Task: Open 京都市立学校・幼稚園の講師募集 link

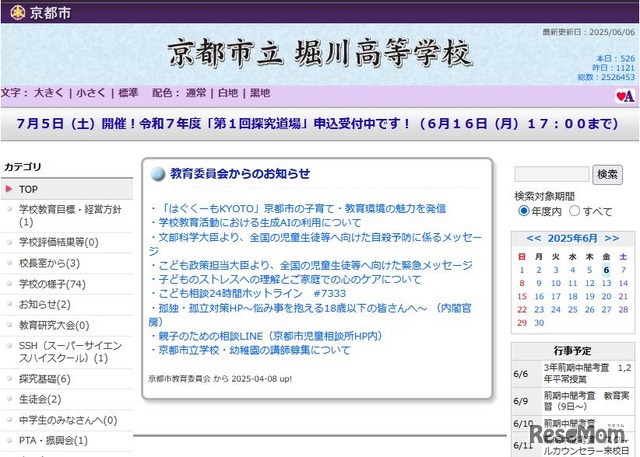Action: click(254, 350)
